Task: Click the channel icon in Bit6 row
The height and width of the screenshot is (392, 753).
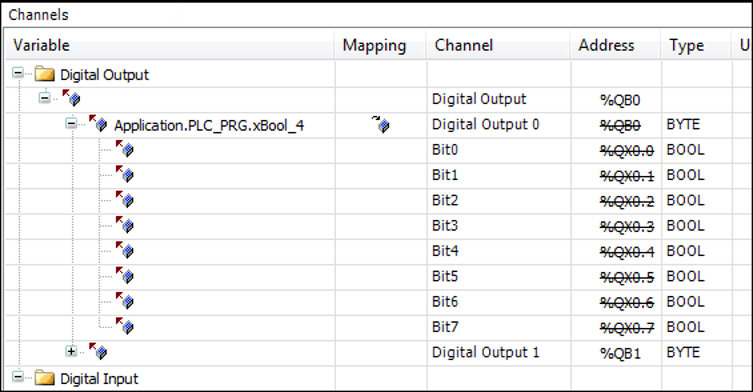Action: tap(125, 301)
